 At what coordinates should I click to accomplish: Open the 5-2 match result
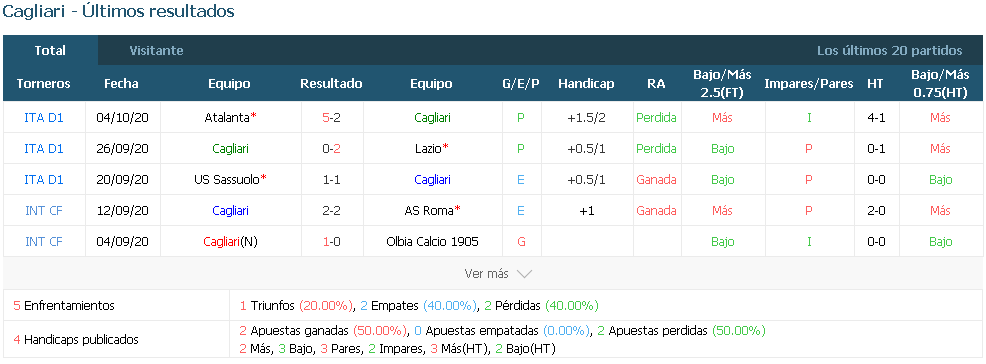[x=331, y=118]
